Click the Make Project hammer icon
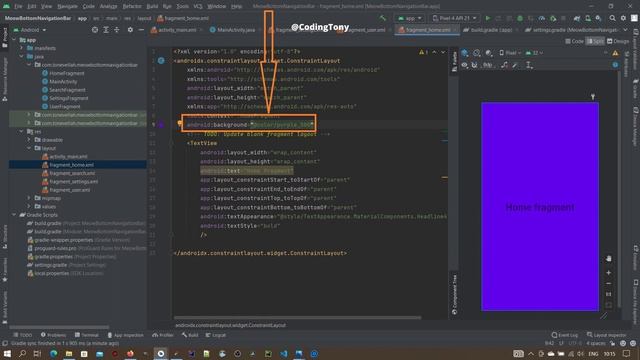640x360 pixels. 382,18
